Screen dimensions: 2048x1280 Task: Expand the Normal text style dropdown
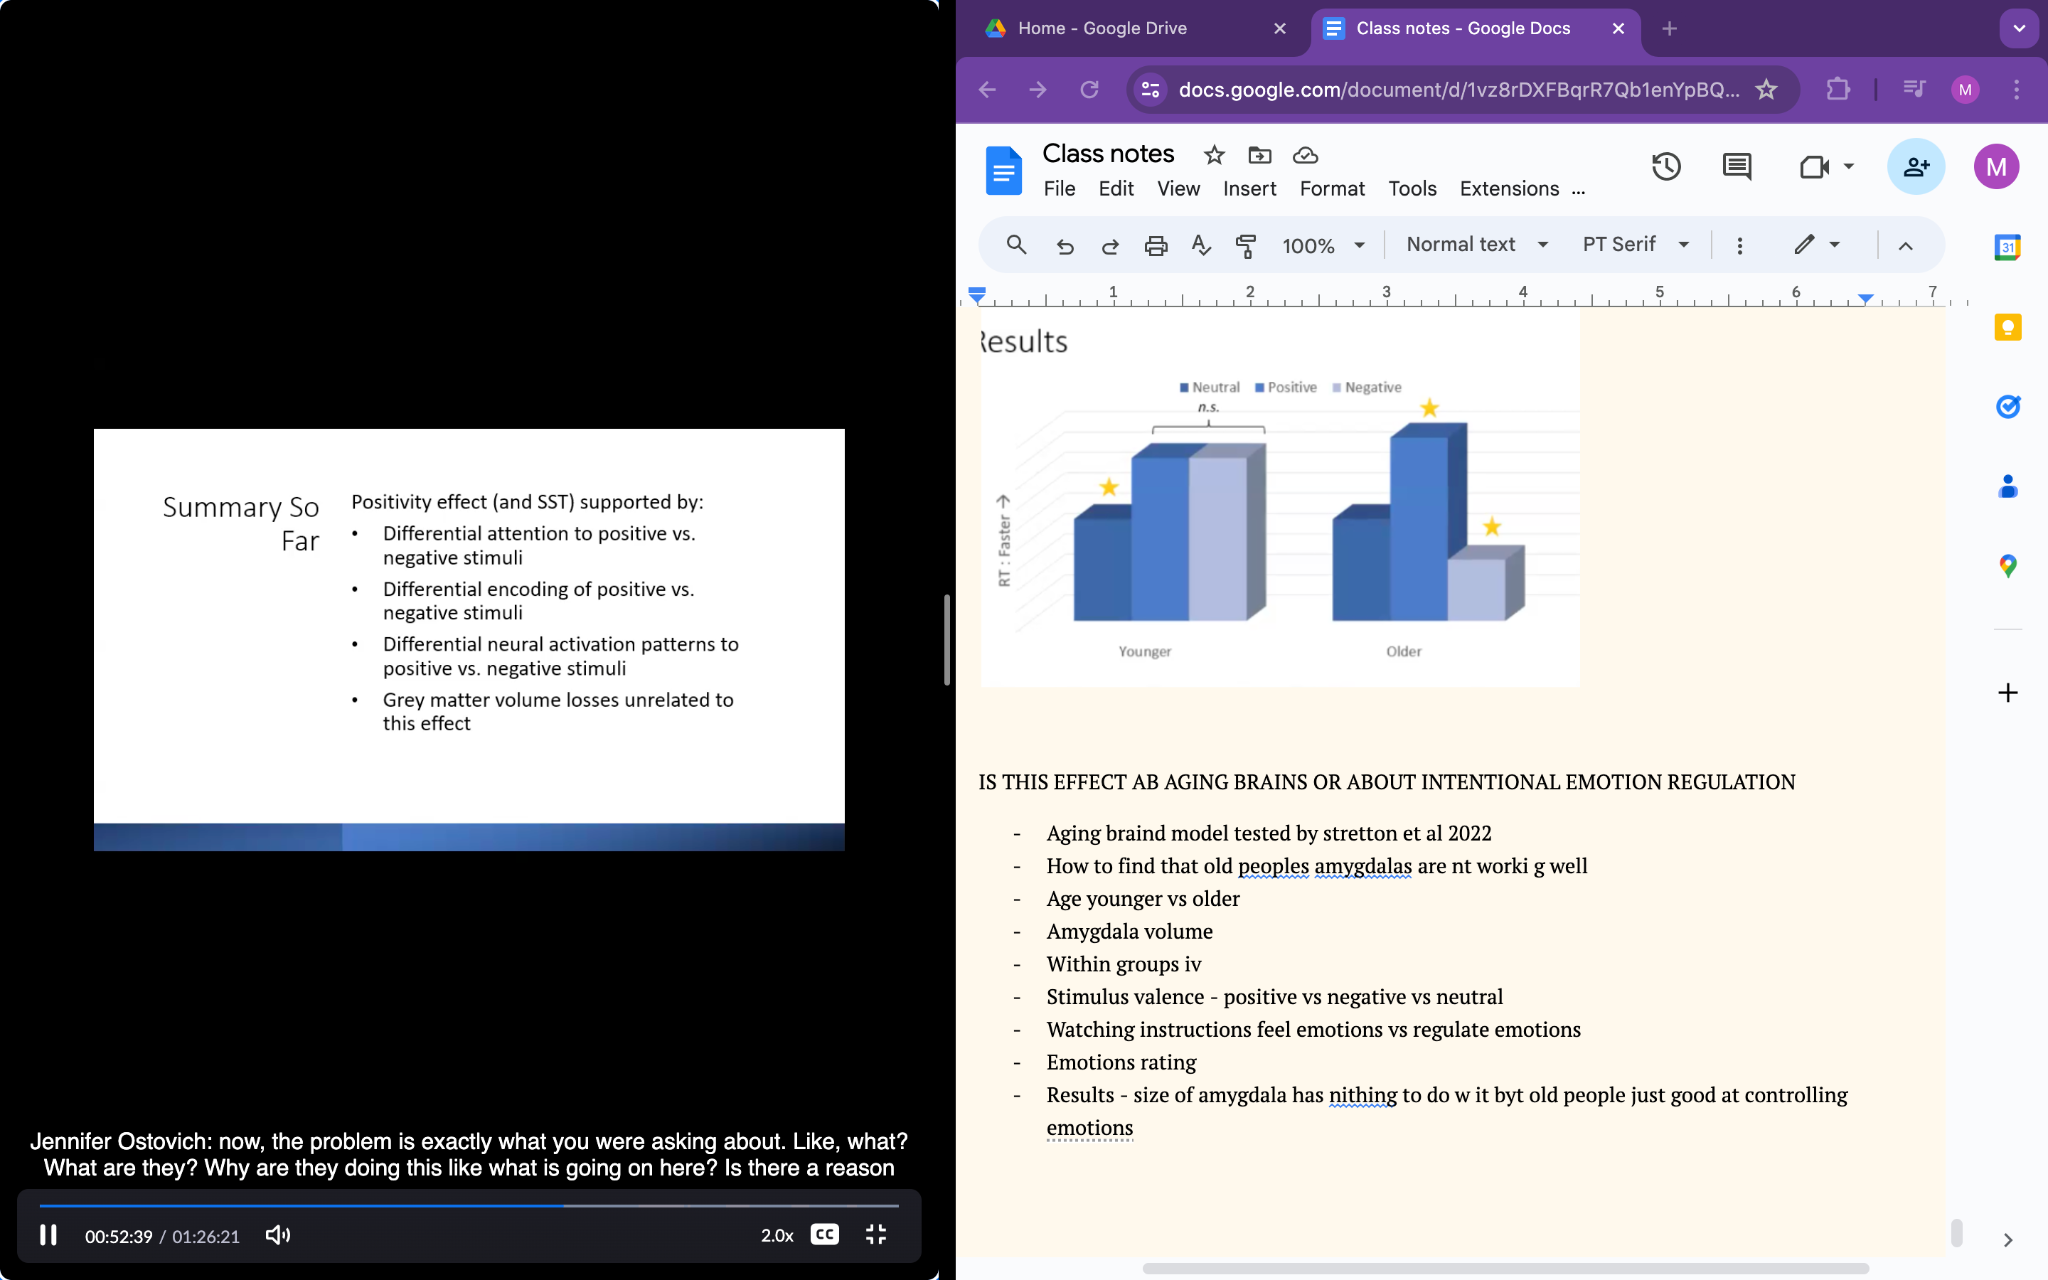(1476, 245)
